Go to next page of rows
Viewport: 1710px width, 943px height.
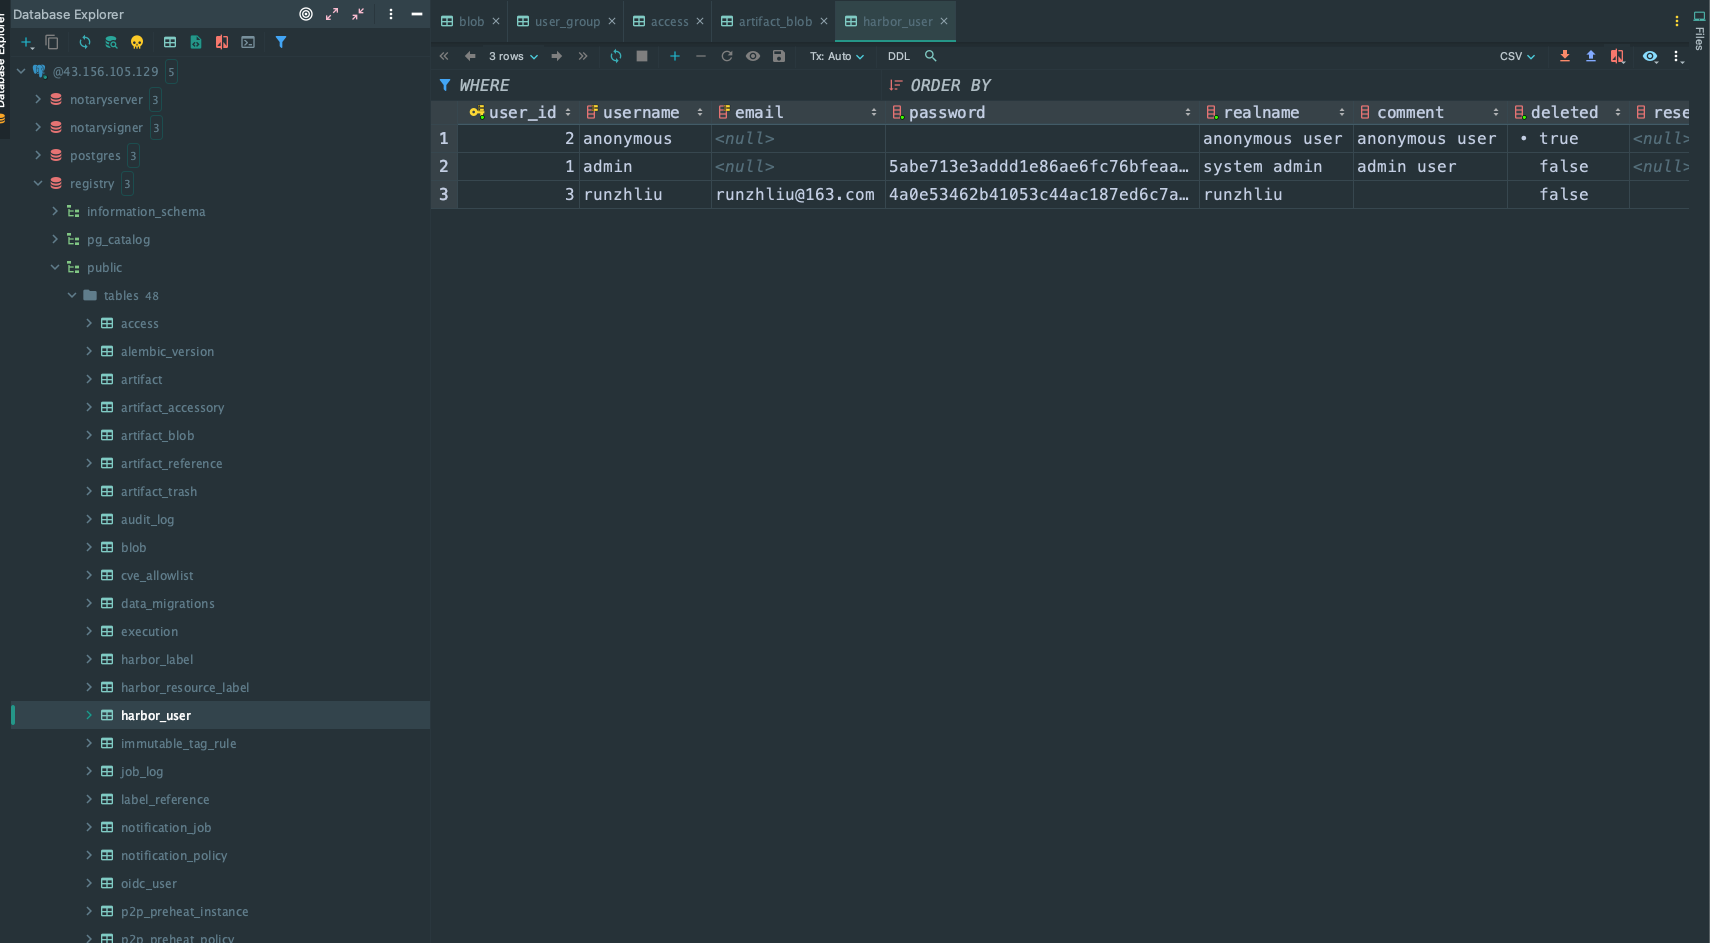click(x=557, y=56)
